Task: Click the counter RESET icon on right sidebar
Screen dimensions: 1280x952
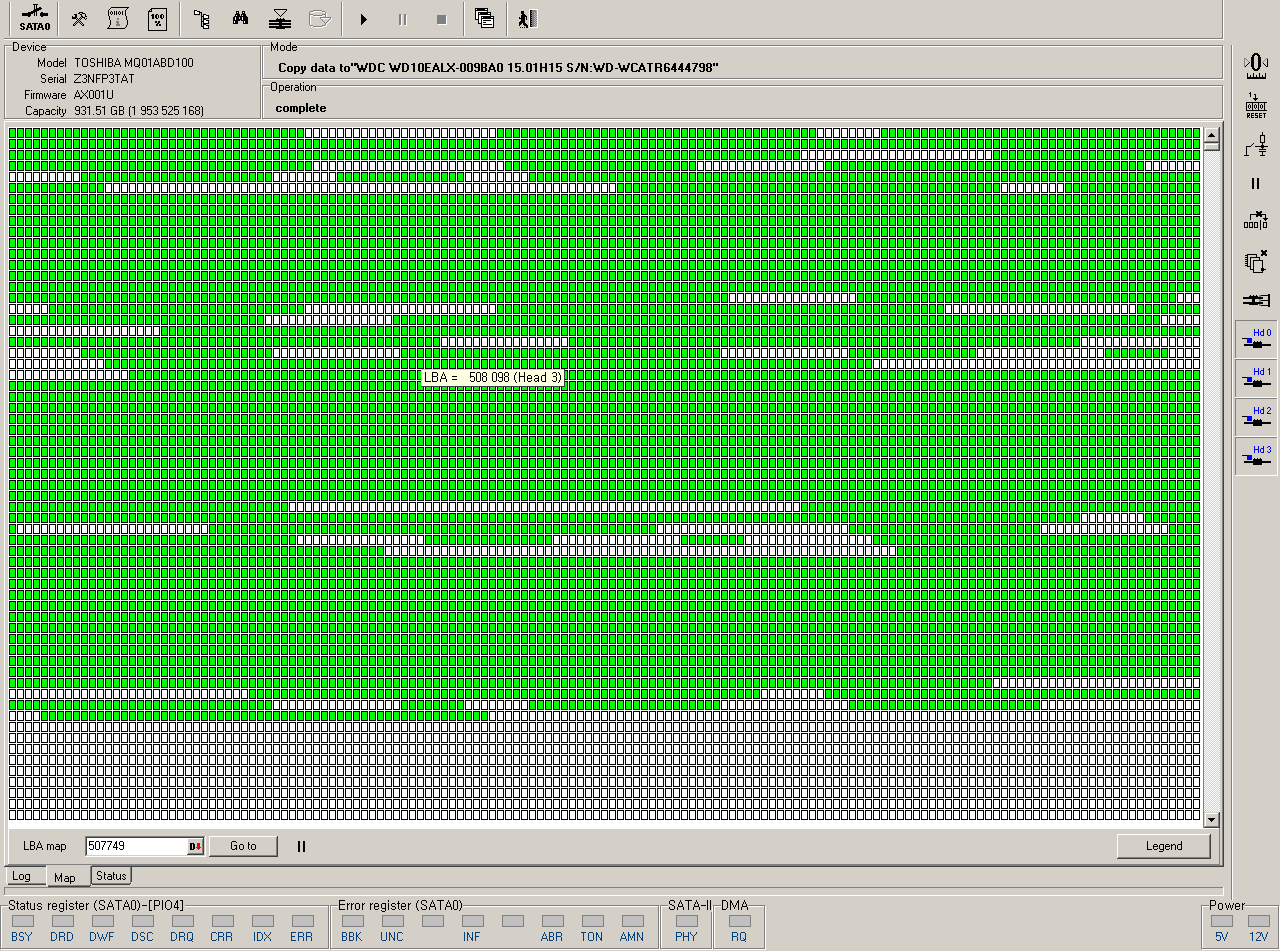Action: [x=1256, y=105]
